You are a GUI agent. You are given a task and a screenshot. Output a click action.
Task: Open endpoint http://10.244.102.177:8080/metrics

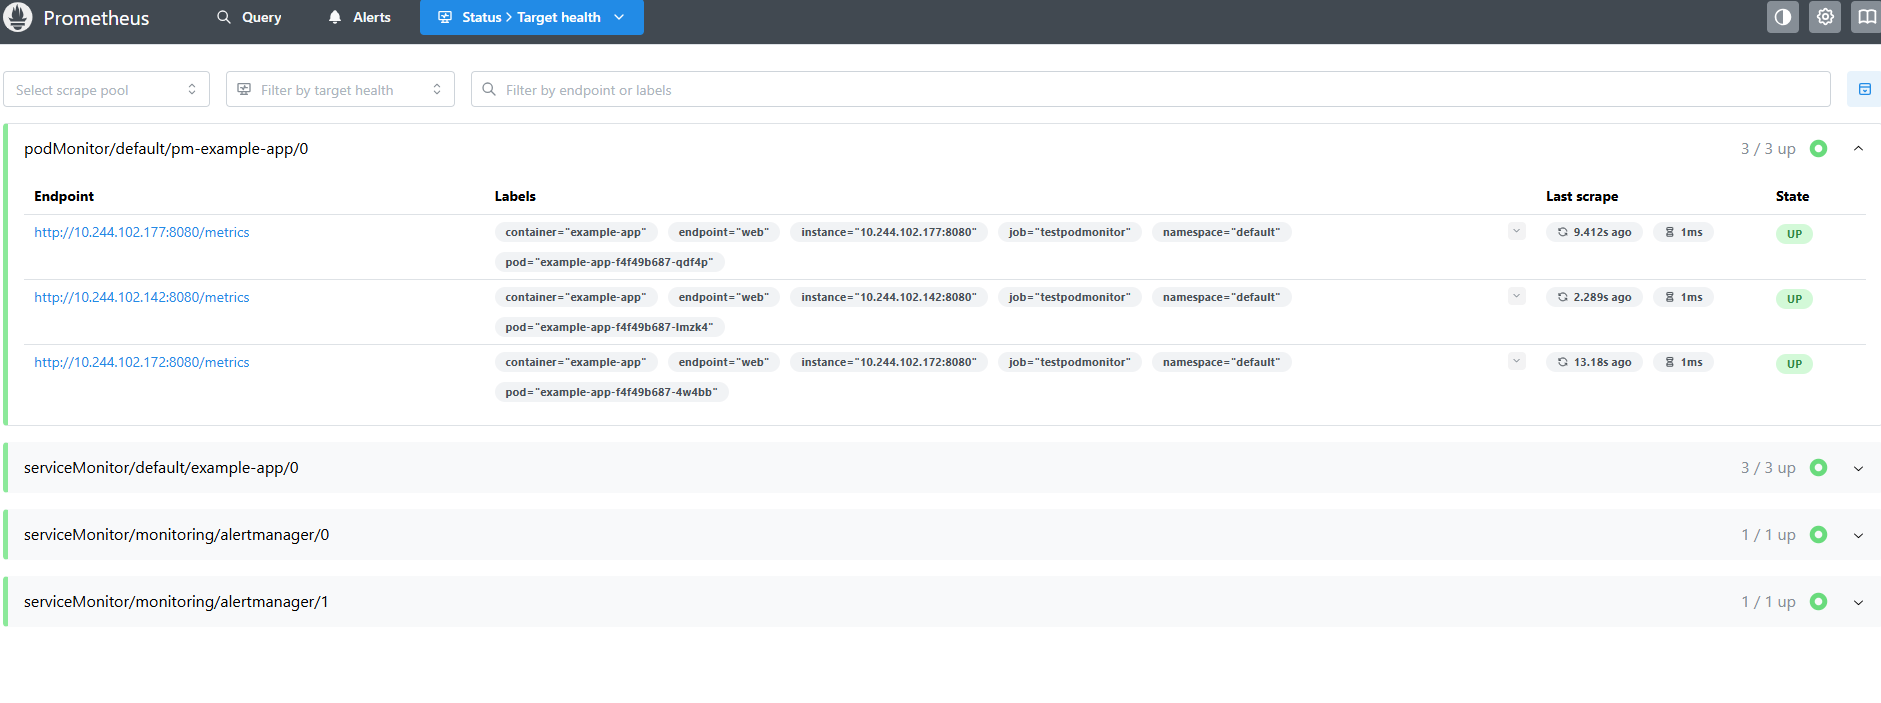click(x=142, y=232)
